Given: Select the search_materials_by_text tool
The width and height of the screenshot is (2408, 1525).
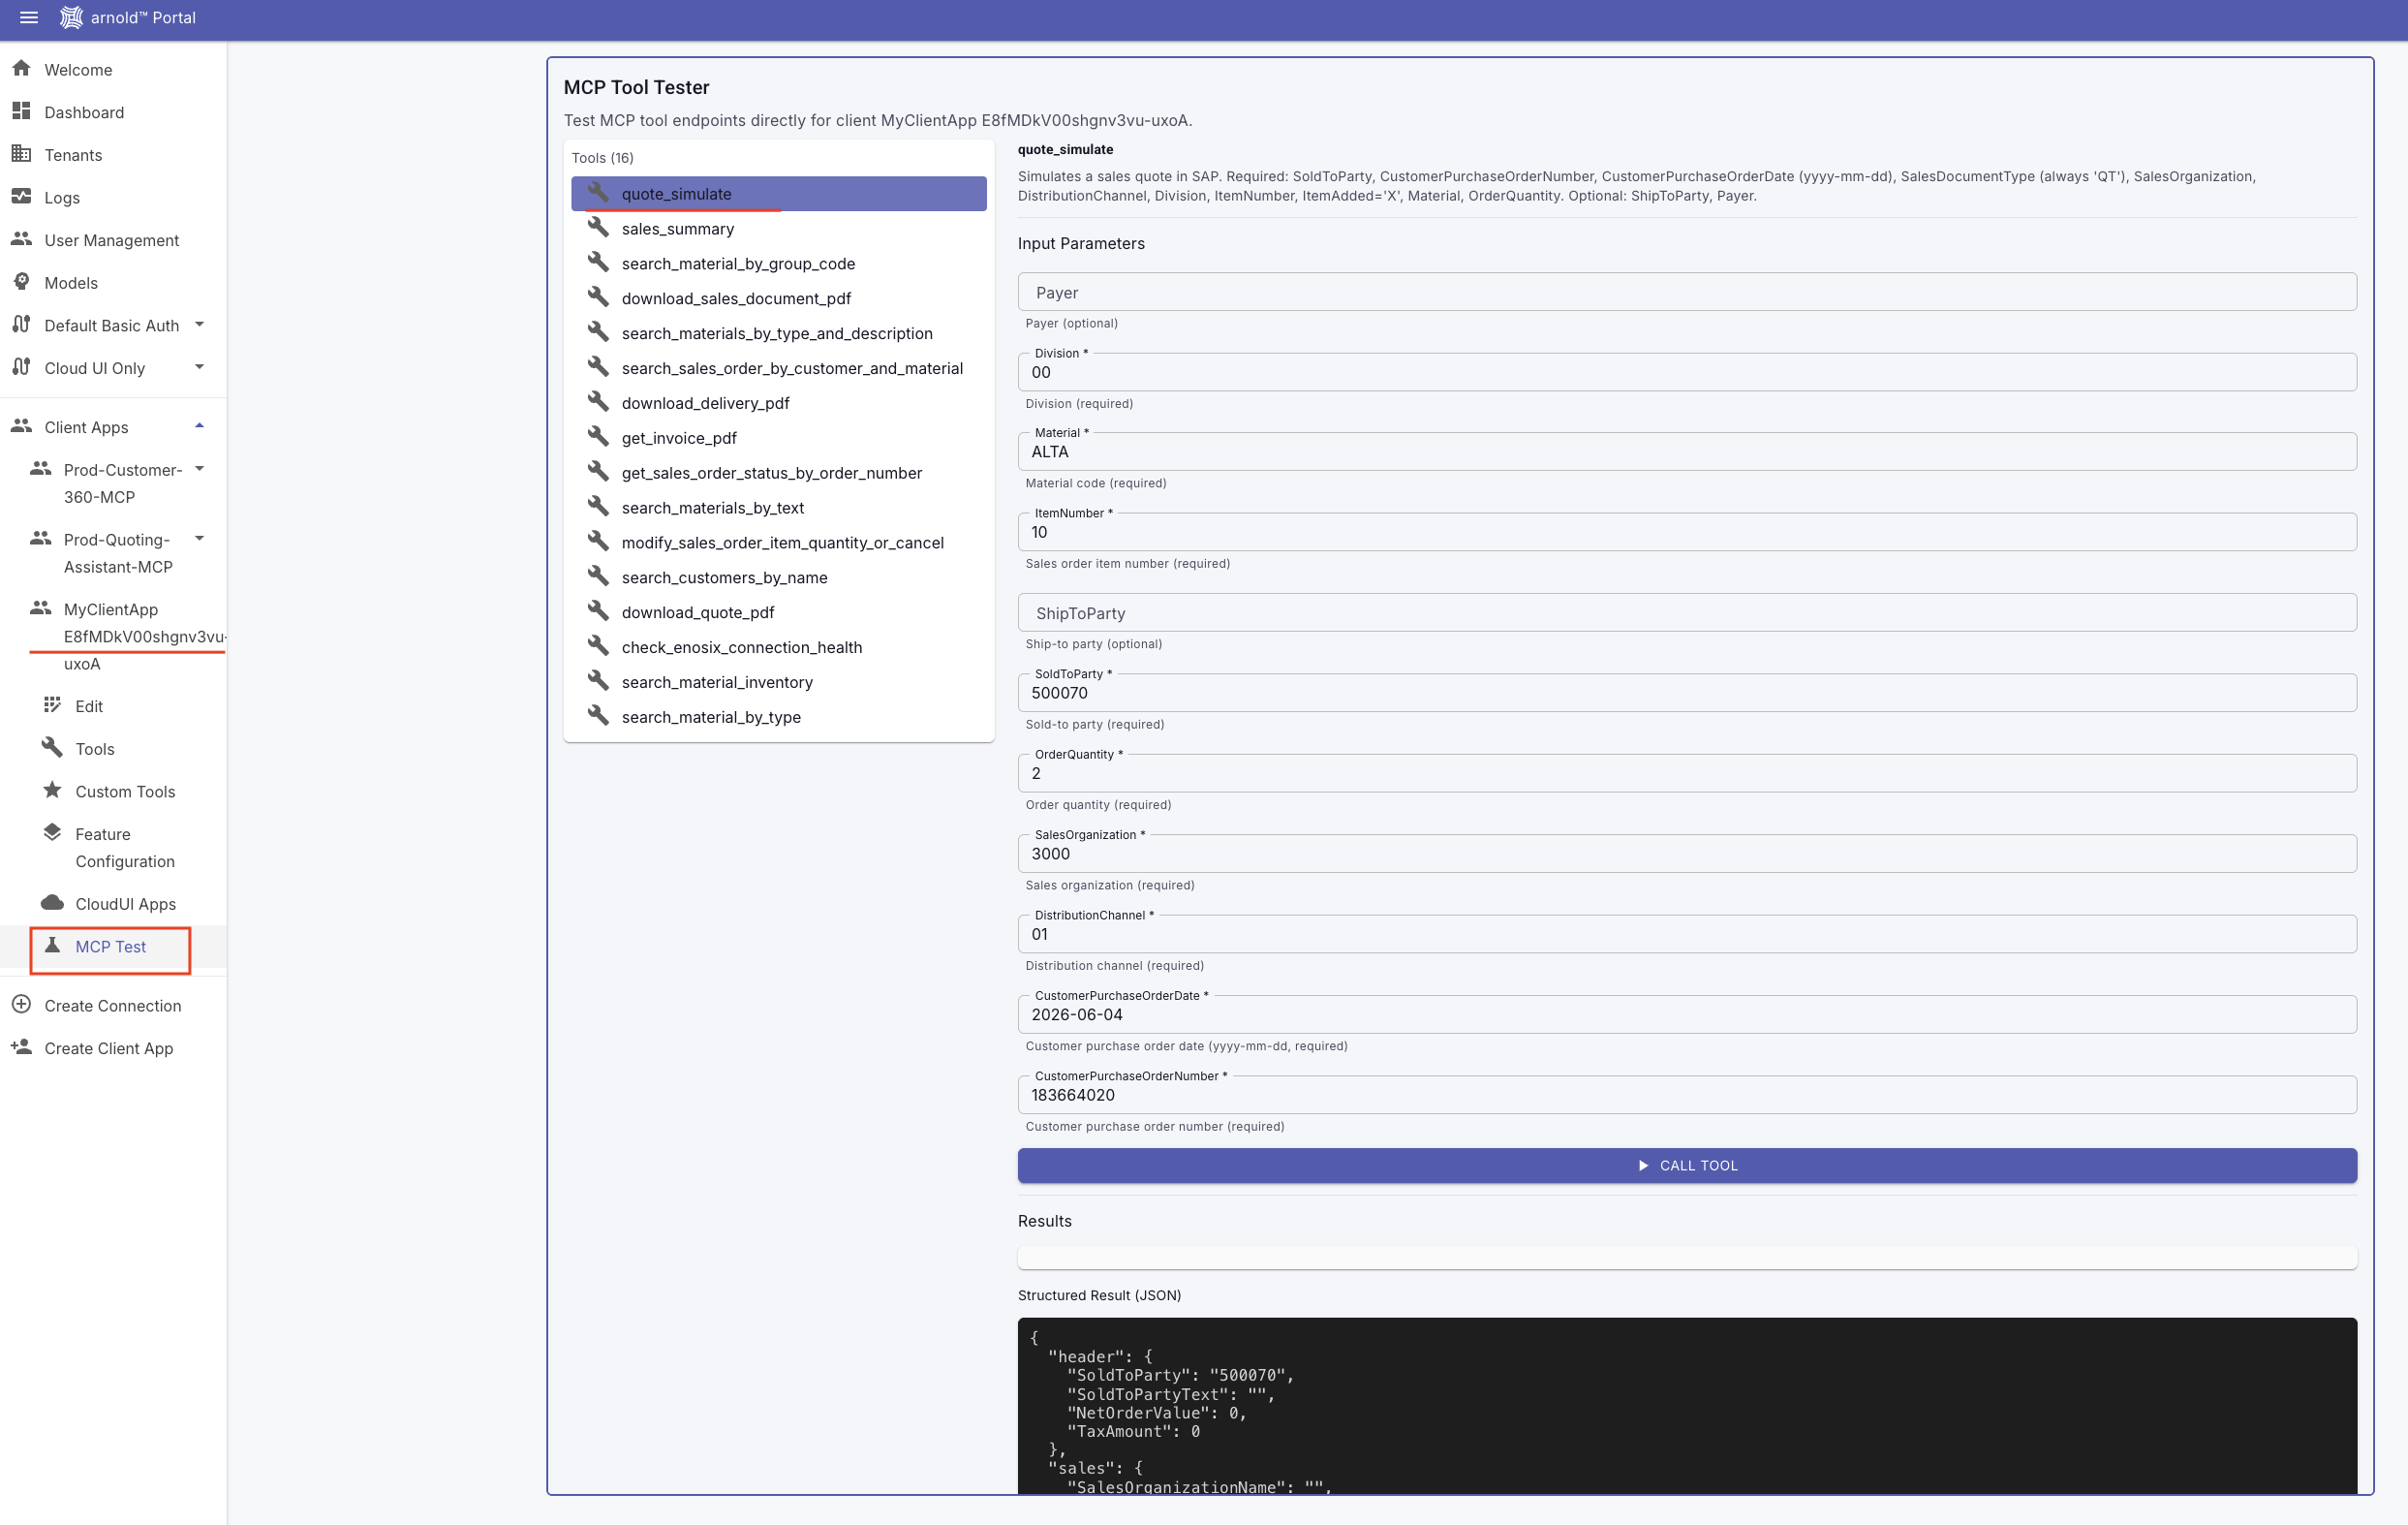Looking at the screenshot, I should point(778,508).
